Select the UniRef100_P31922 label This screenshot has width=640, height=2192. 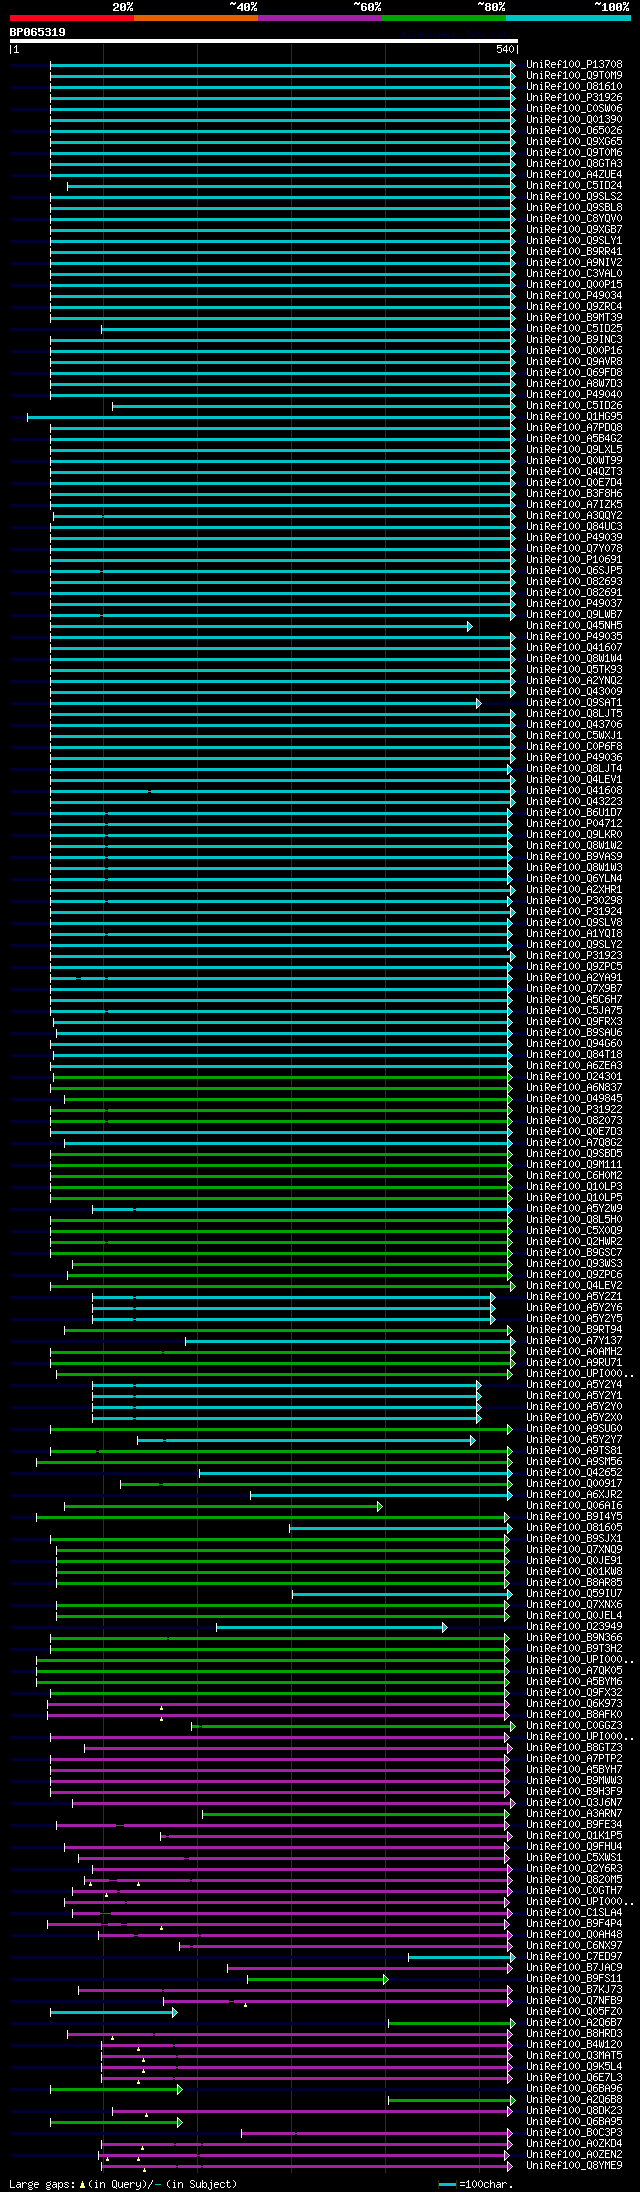point(574,1110)
